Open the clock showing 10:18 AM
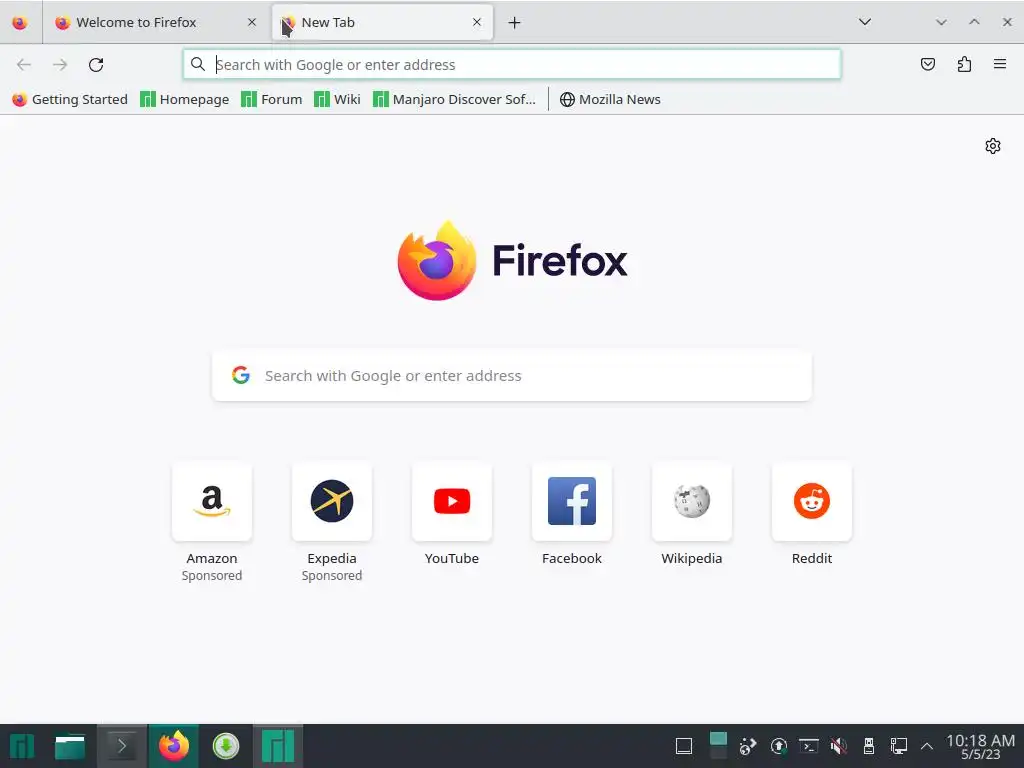 click(980, 746)
